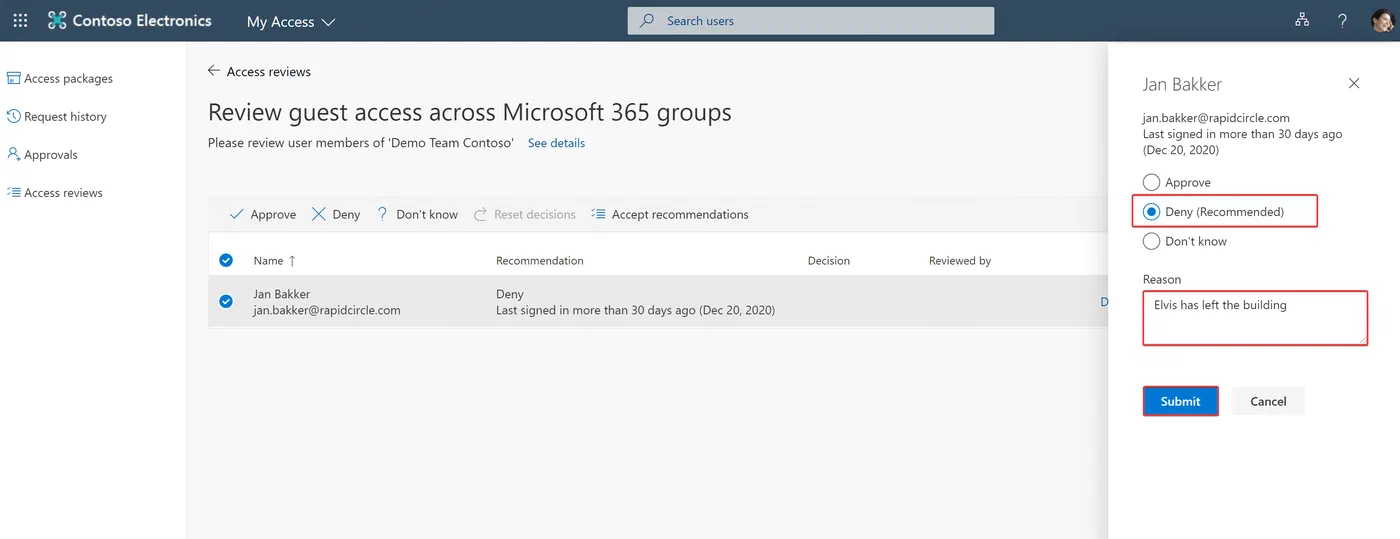Image resolution: width=1400 pixels, height=539 pixels.
Task: Go back to Access reviews
Action: (259, 71)
